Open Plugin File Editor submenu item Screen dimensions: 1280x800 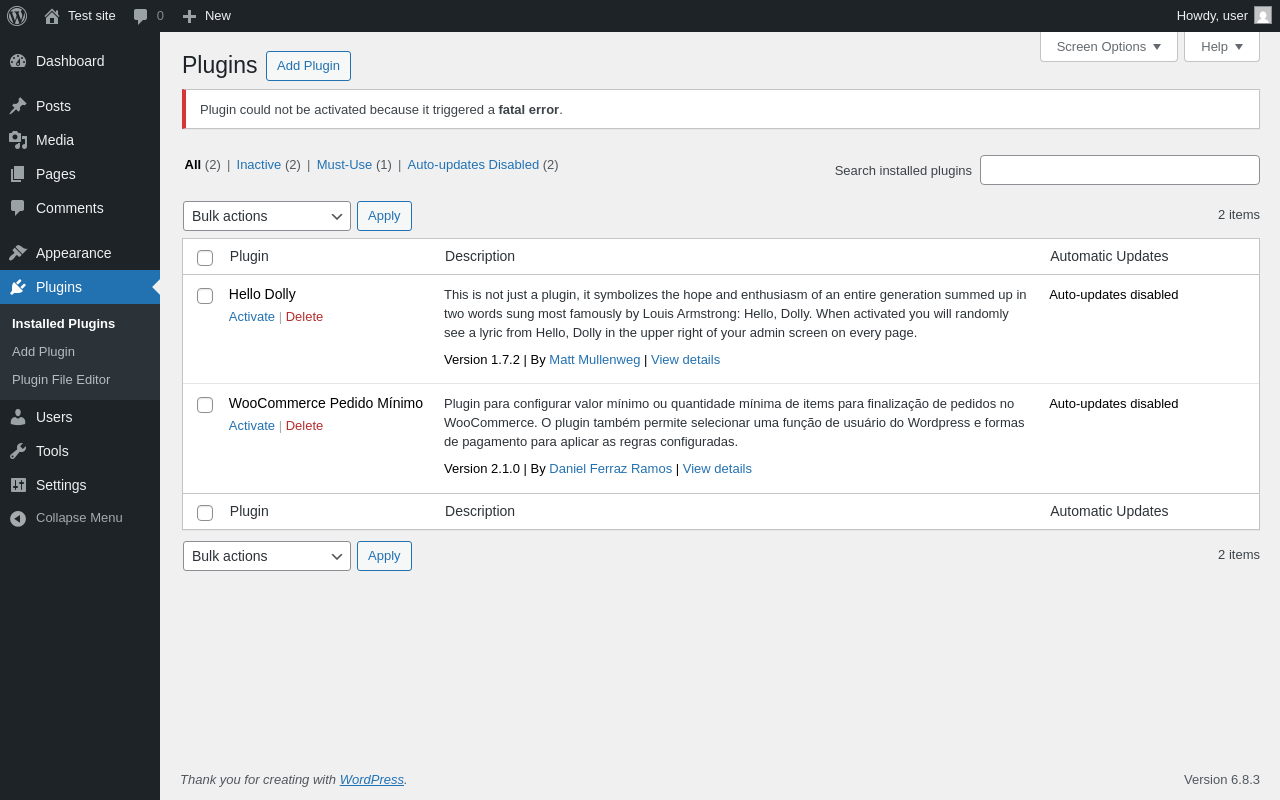click(x=61, y=380)
